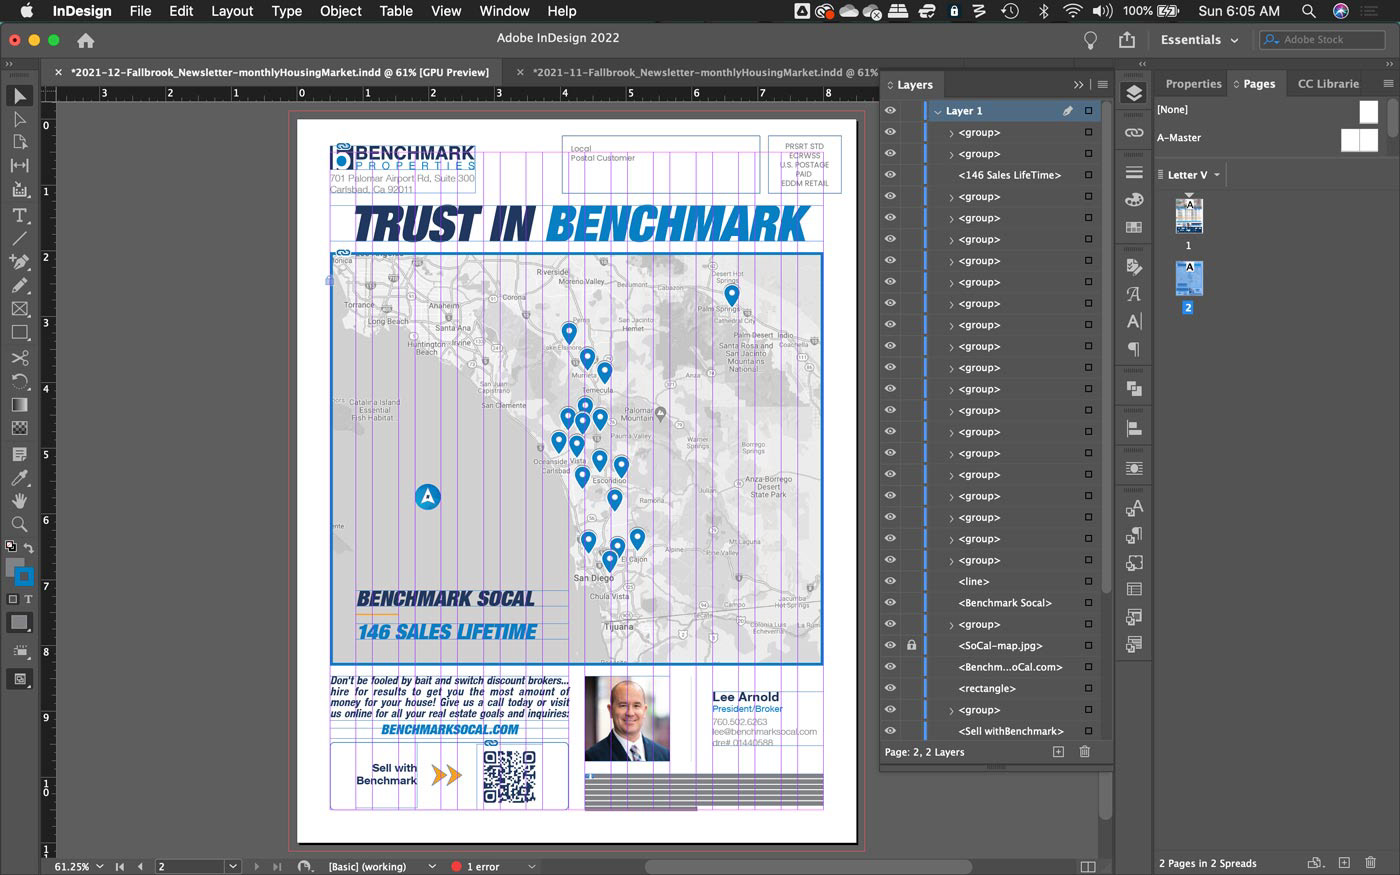The width and height of the screenshot is (1400, 875).
Task: Click the blue Stroke color swatch
Action: click(24, 577)
